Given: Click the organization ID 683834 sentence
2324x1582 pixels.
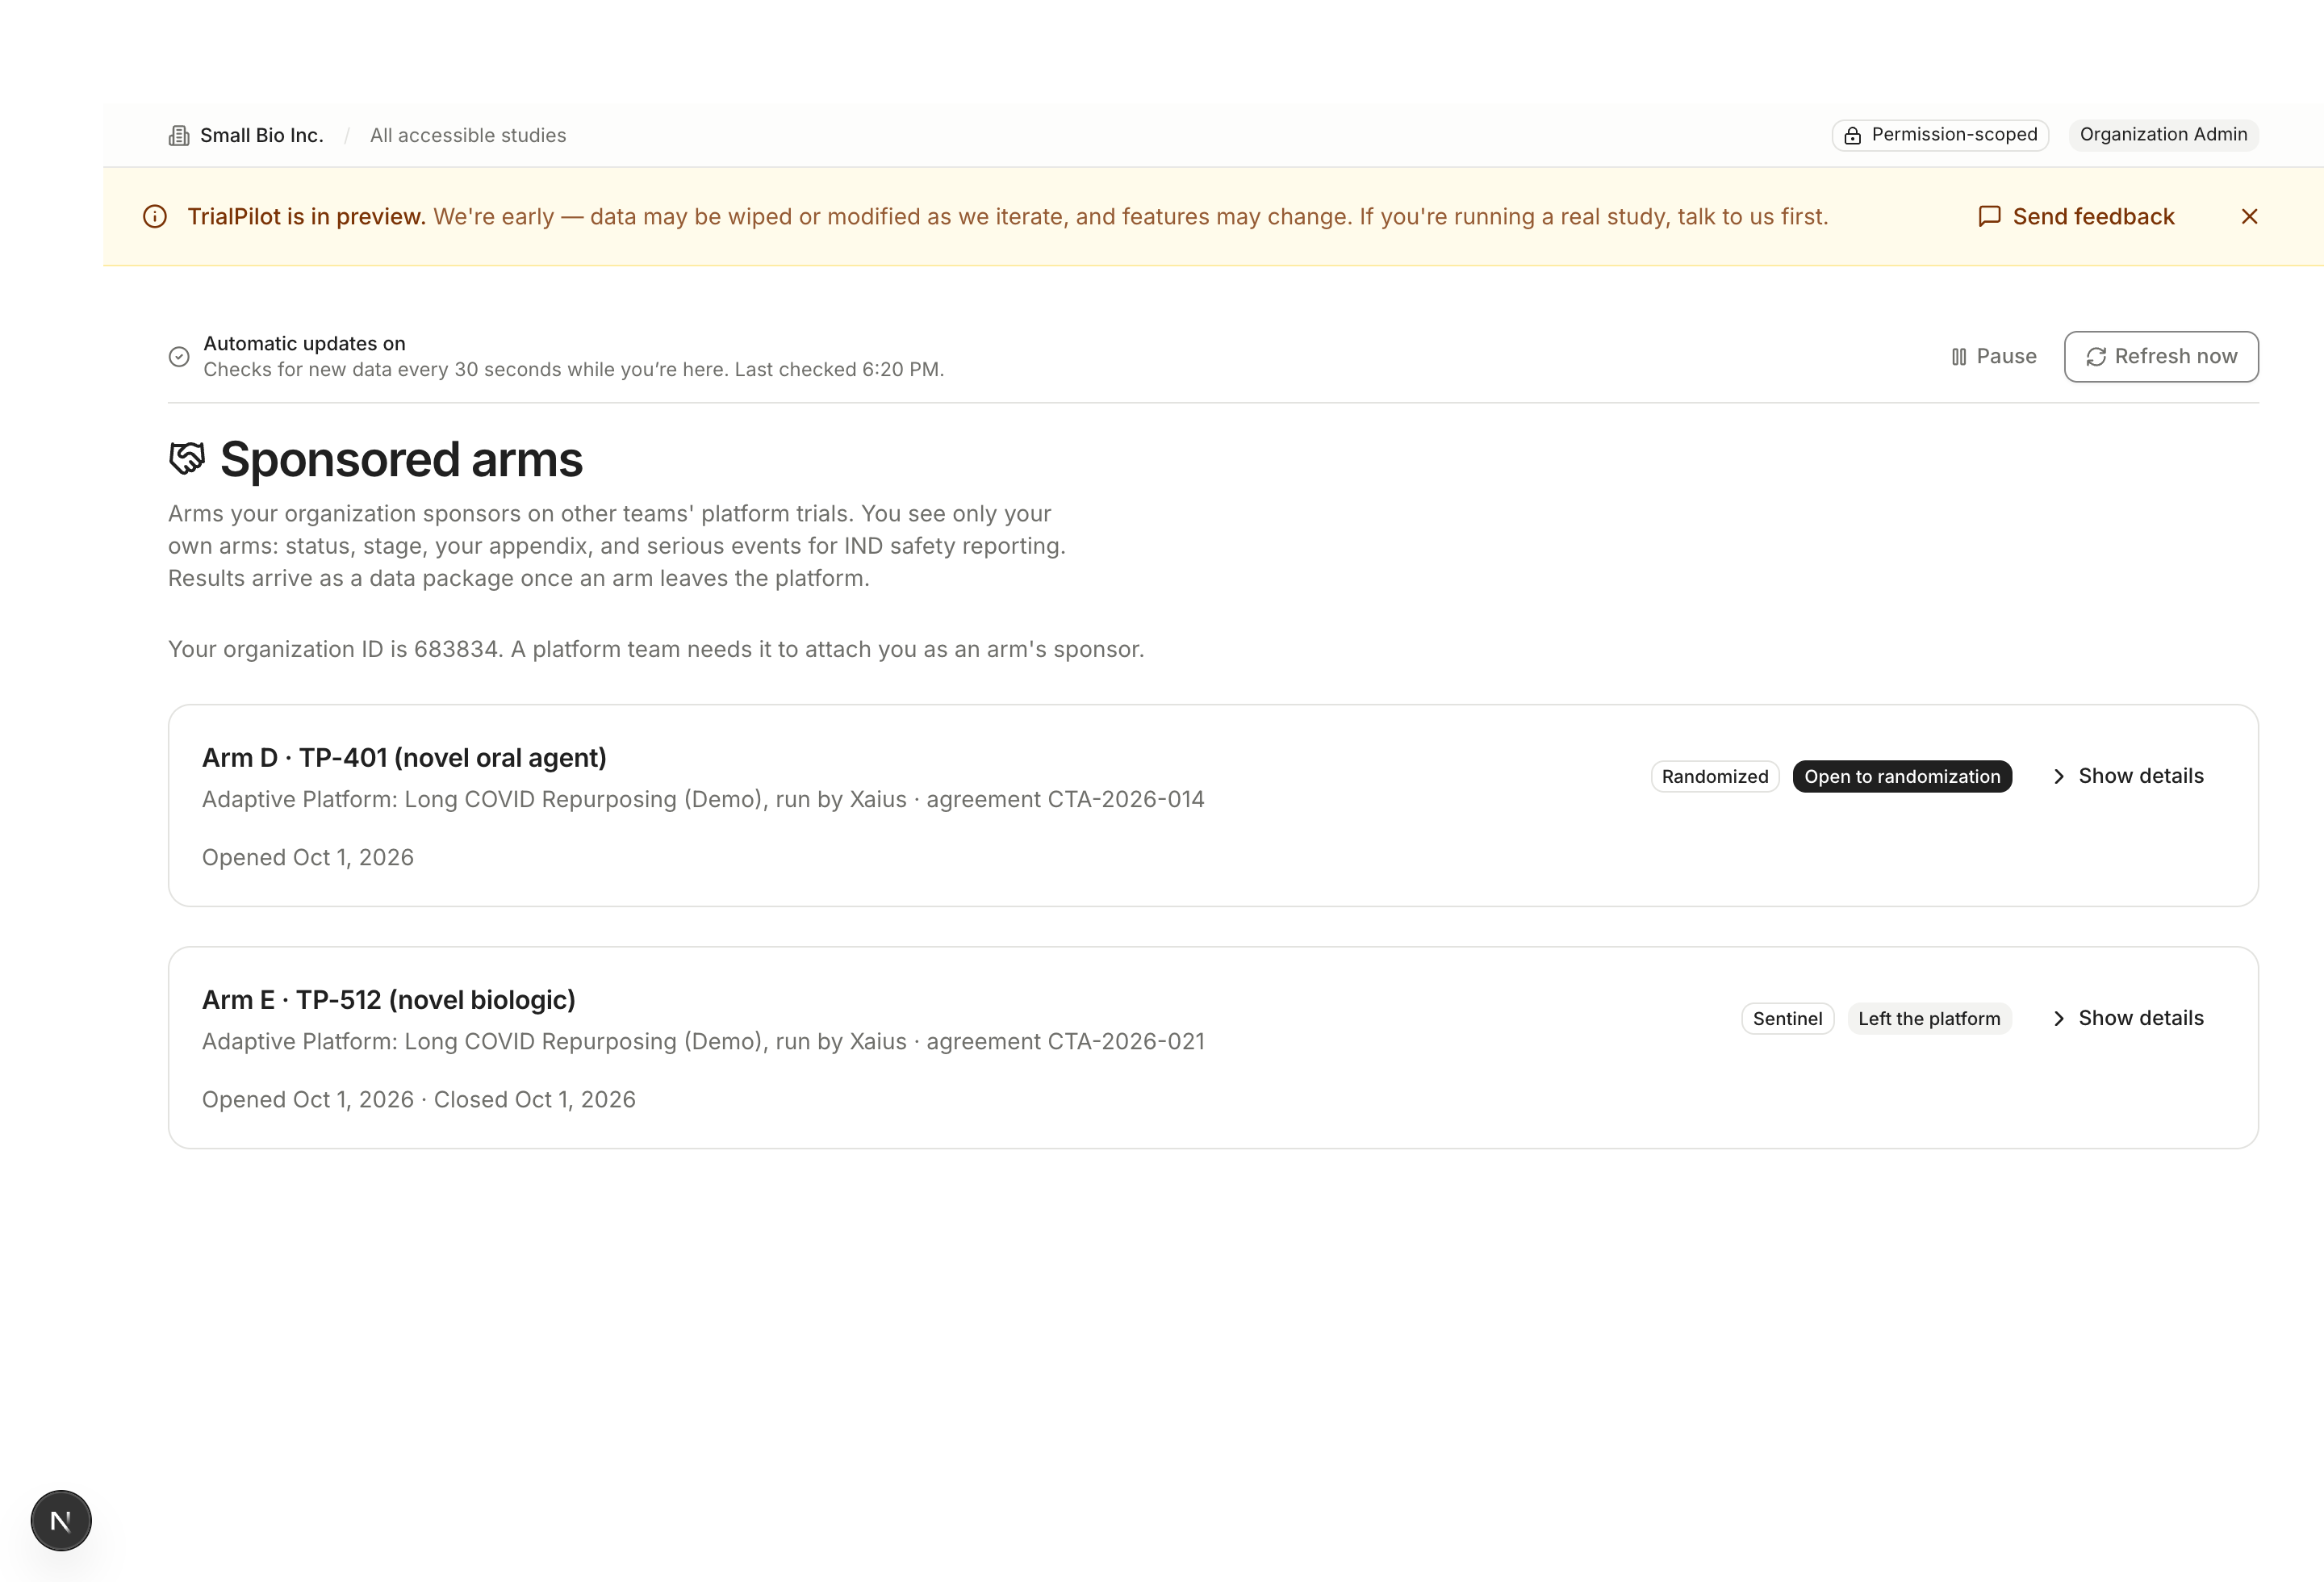Looking at the screenshot, I should tap(656, 650).
